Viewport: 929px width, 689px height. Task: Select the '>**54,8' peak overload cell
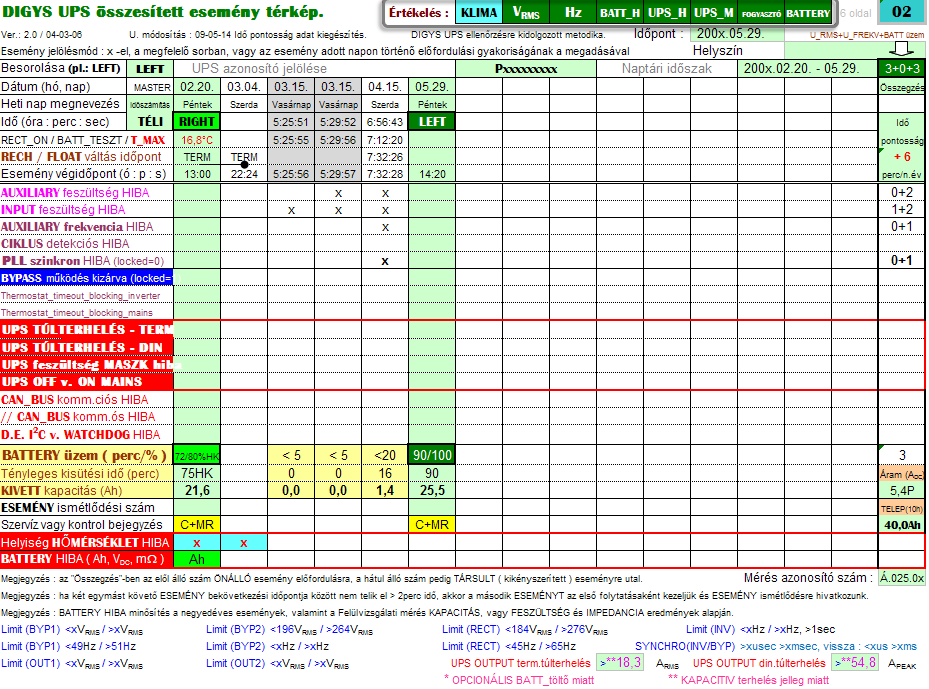pos(854,663)
